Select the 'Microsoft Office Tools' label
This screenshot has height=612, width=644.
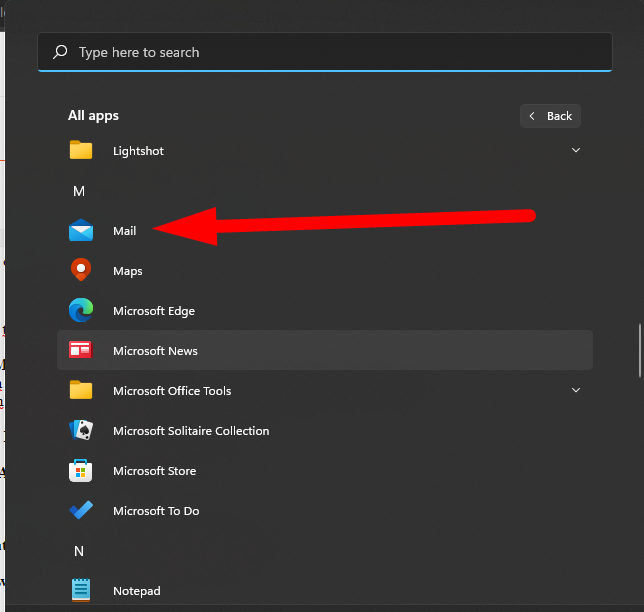[x=172, y=391]
